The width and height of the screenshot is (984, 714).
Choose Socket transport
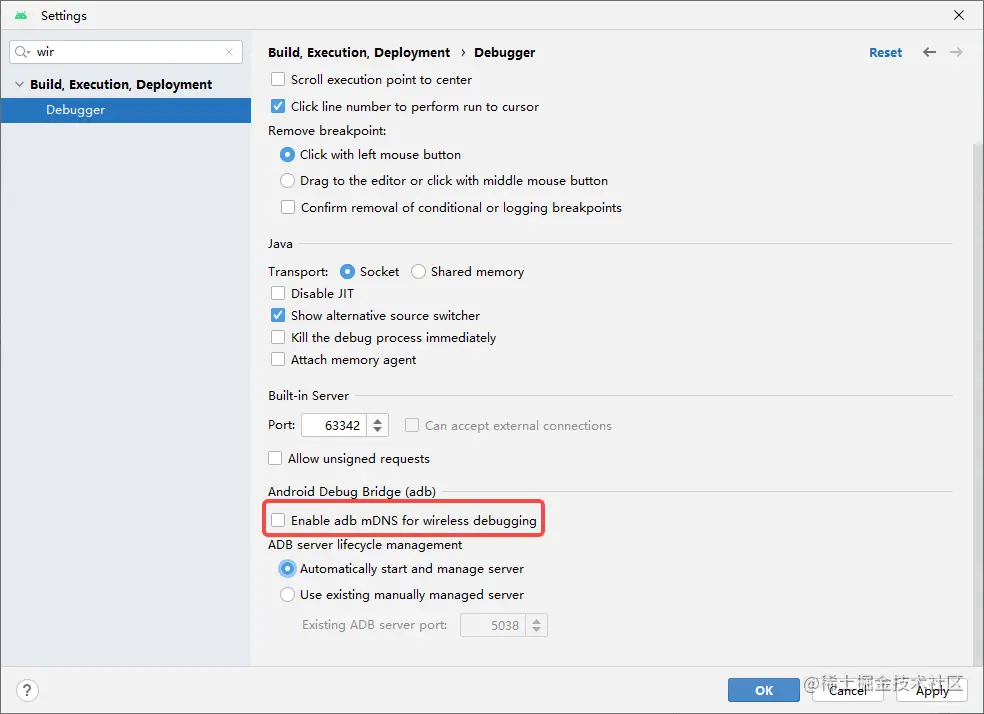[347, 272]
